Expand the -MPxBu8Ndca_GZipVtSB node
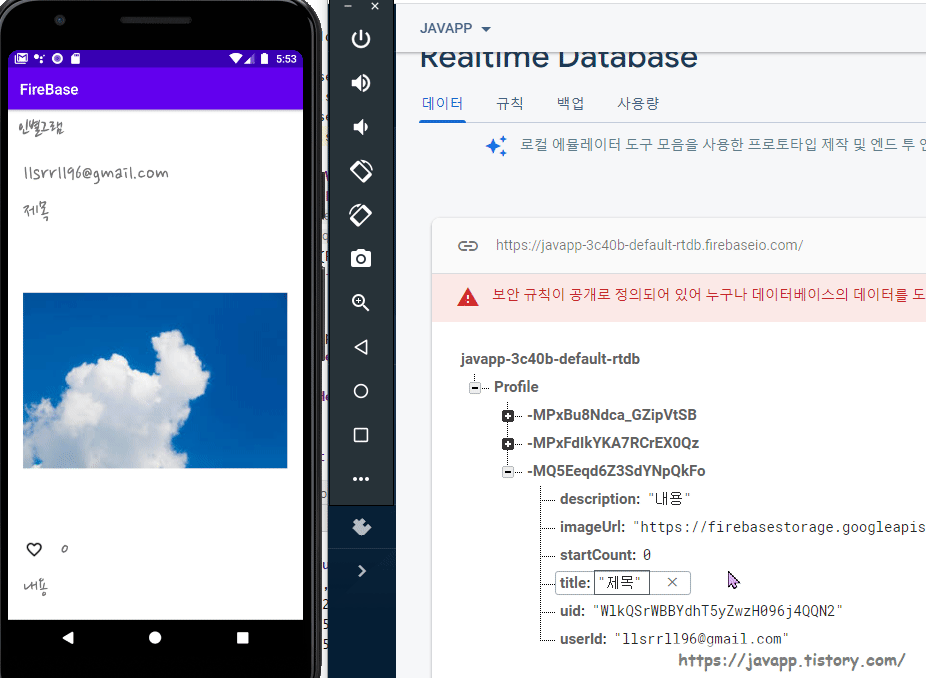Screen dimensions: 926x678 507,416
